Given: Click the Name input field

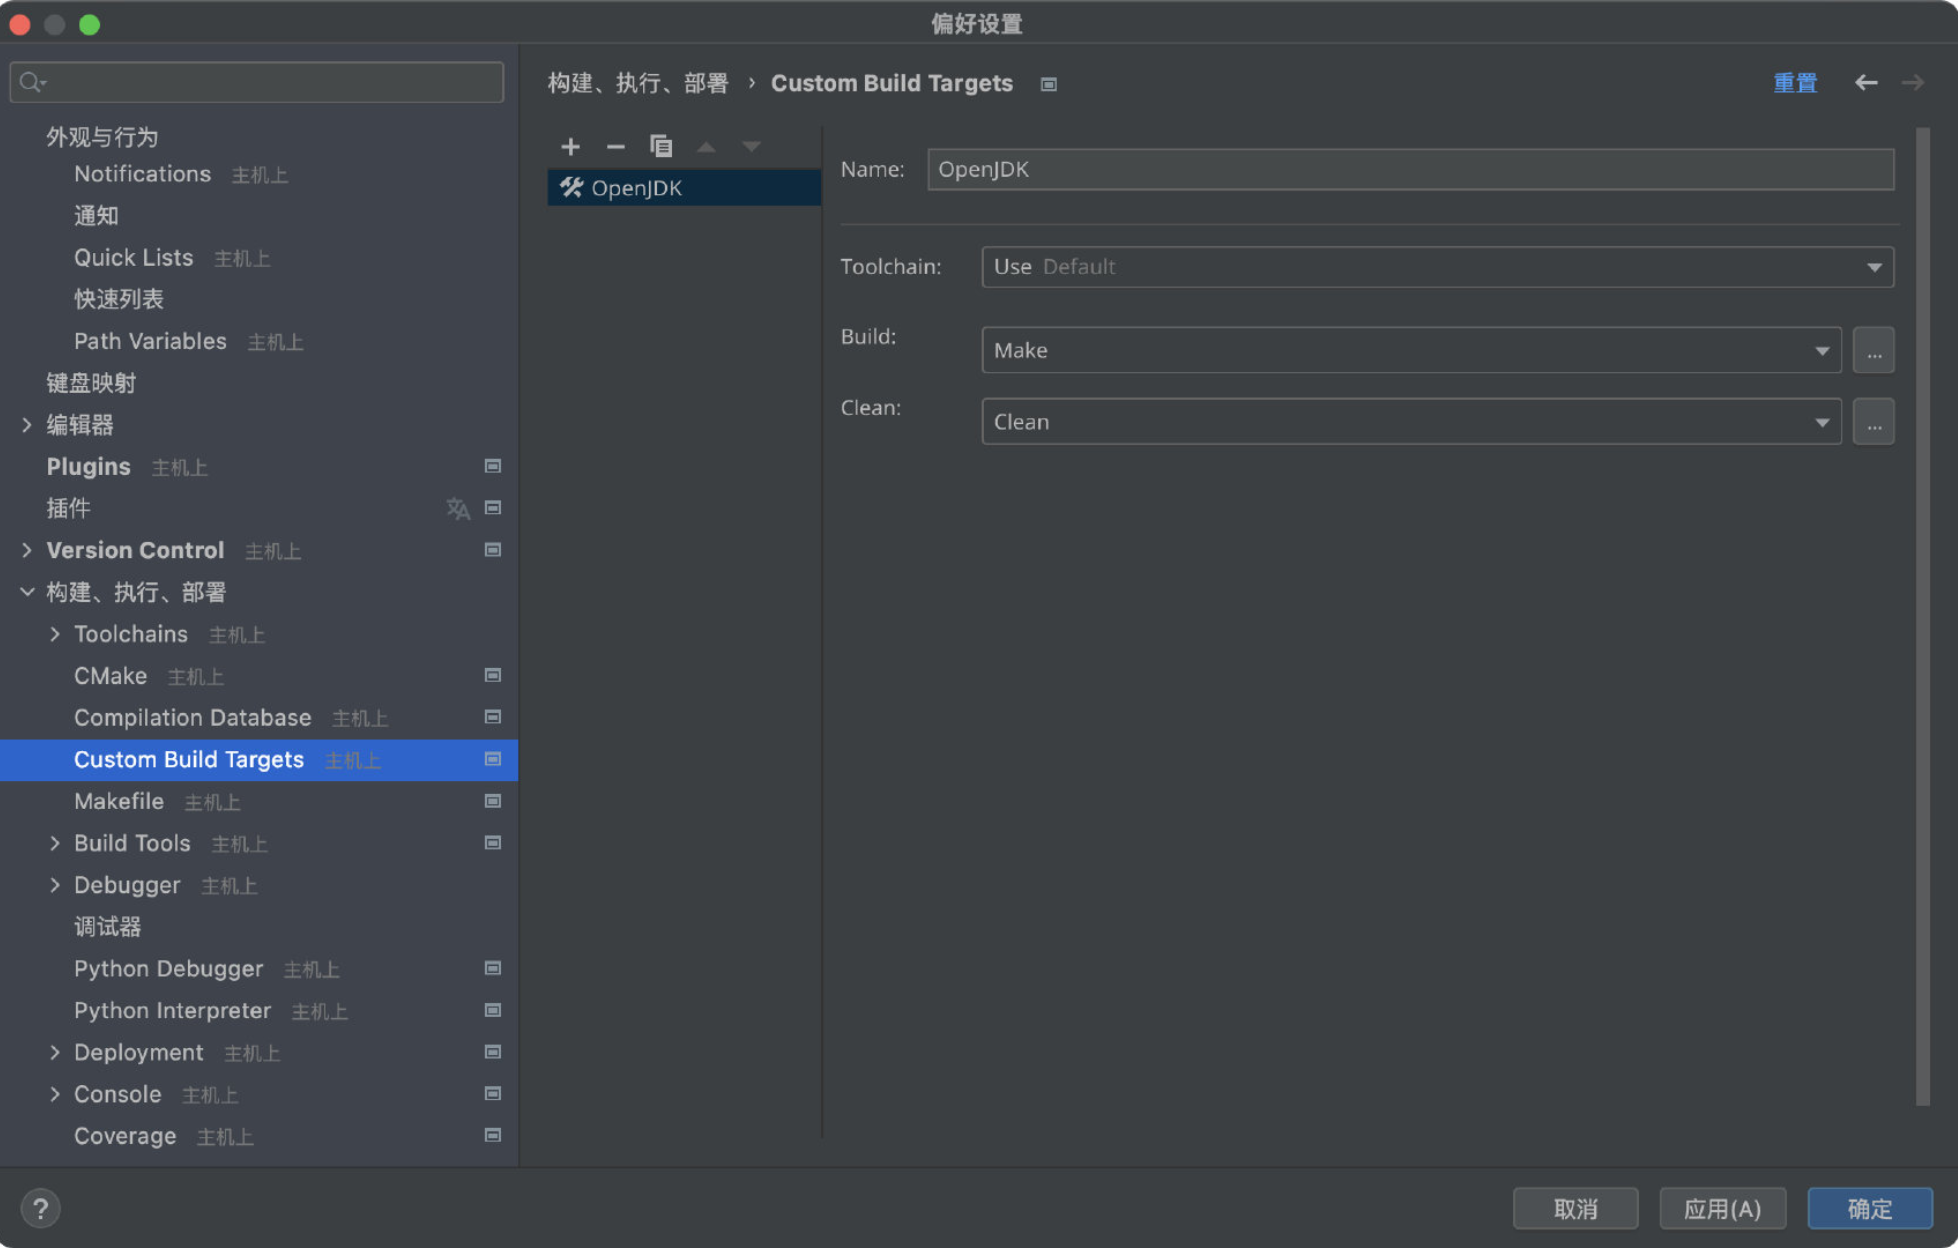Looking at the screenshot, I should [1410, 169].
